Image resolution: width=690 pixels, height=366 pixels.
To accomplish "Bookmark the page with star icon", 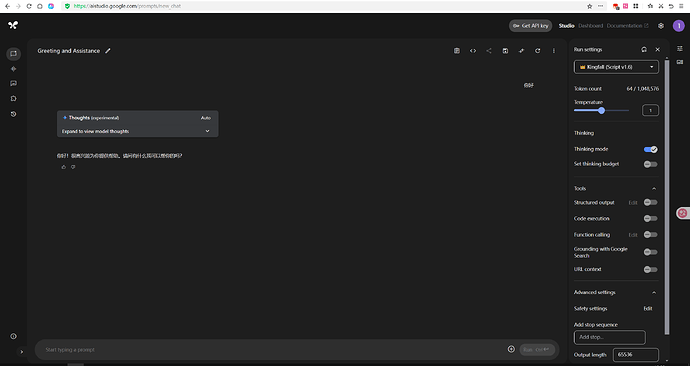I will 590,6.
